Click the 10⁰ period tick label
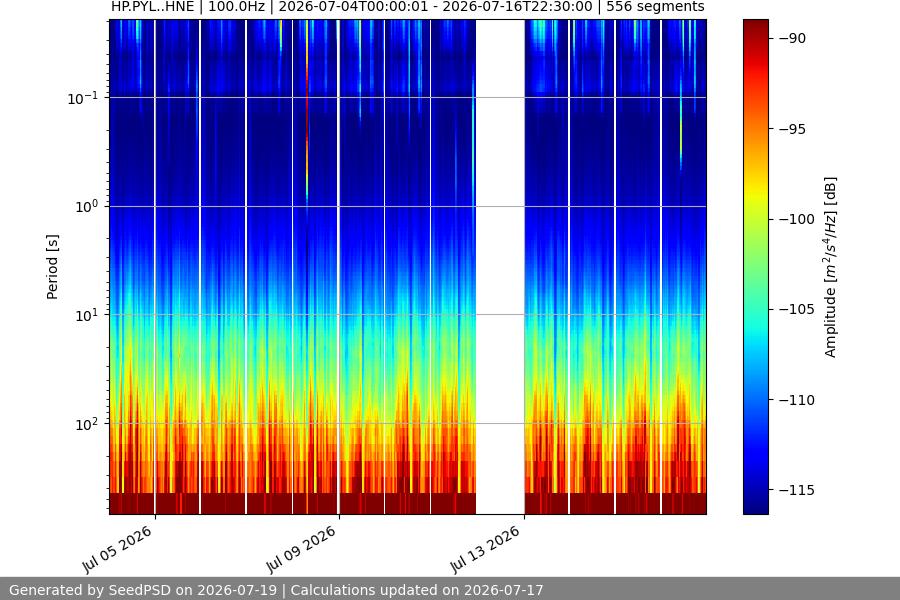This screenshot has width=900, height=600. click(86, 207)
